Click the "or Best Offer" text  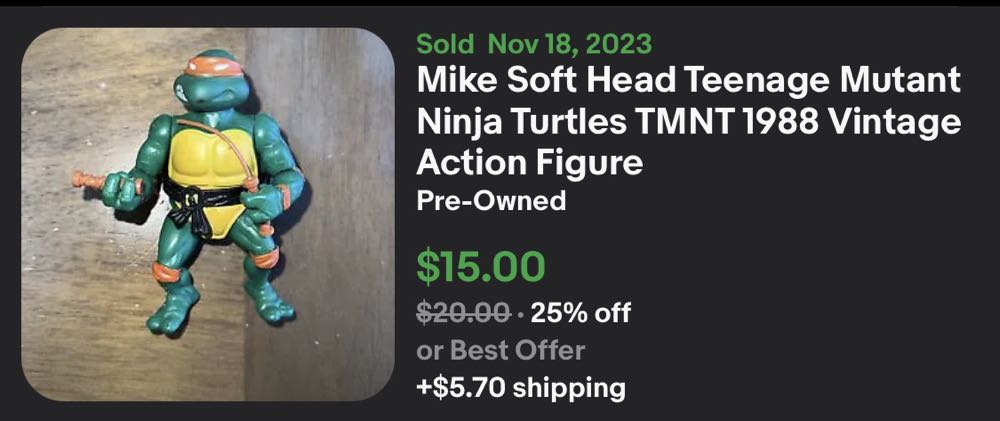pyautogui.click(x=500, y=350)
